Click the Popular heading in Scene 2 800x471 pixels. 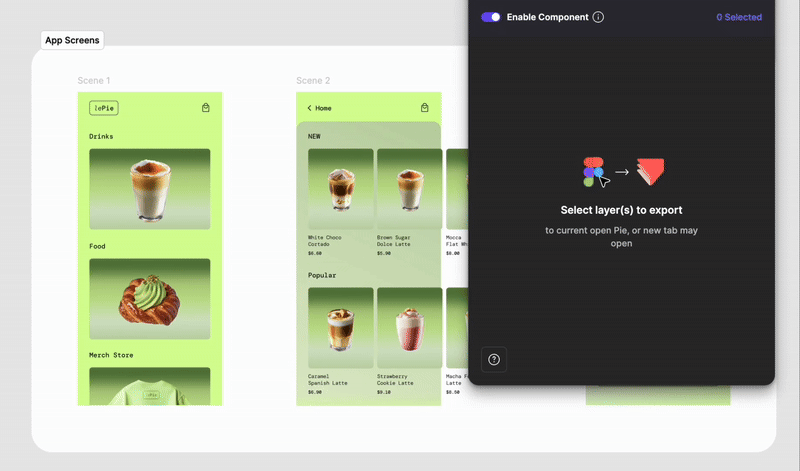[x=322, y=275]
